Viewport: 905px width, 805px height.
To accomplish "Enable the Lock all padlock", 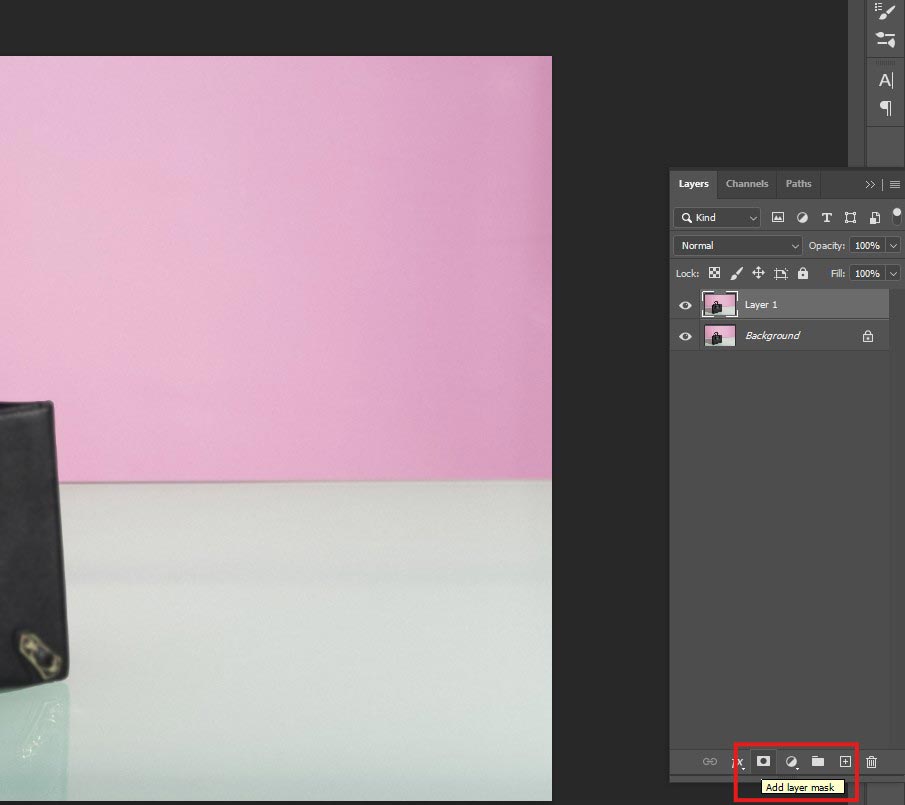I will click(802, 273).
